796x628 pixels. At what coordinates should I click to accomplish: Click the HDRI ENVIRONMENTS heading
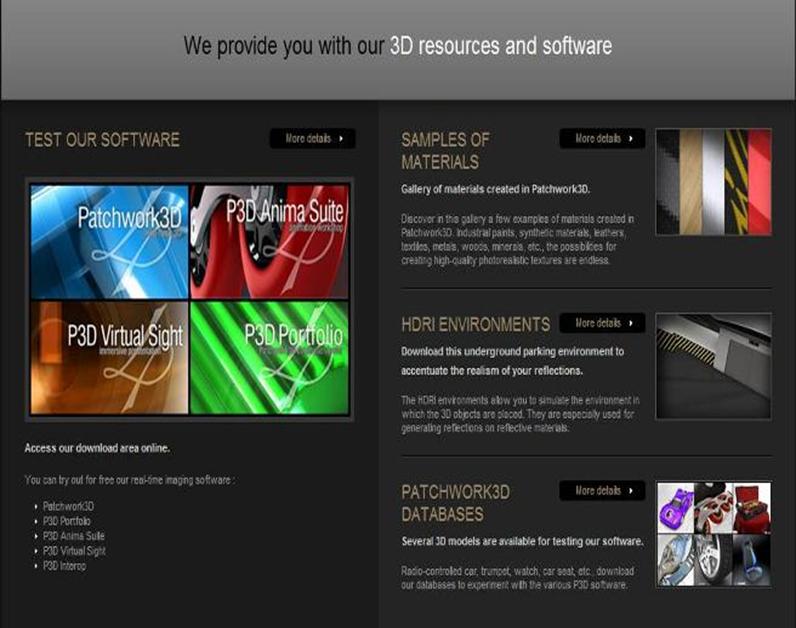[x=476, y=324]
